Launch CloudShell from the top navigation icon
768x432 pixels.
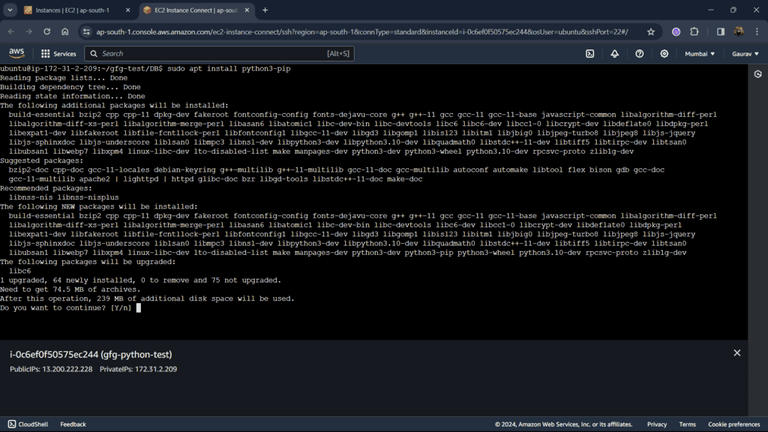(590, 54)
